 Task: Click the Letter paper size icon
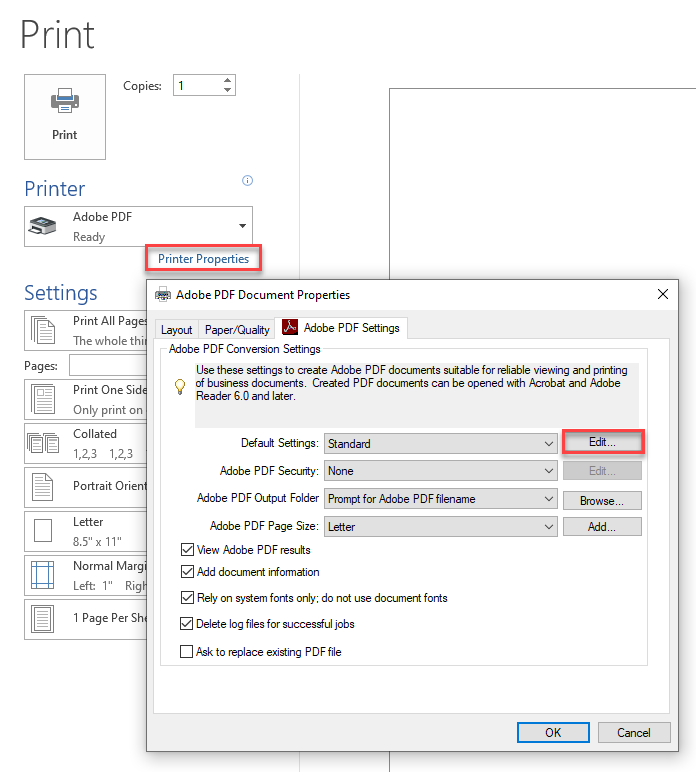point(43,531)
